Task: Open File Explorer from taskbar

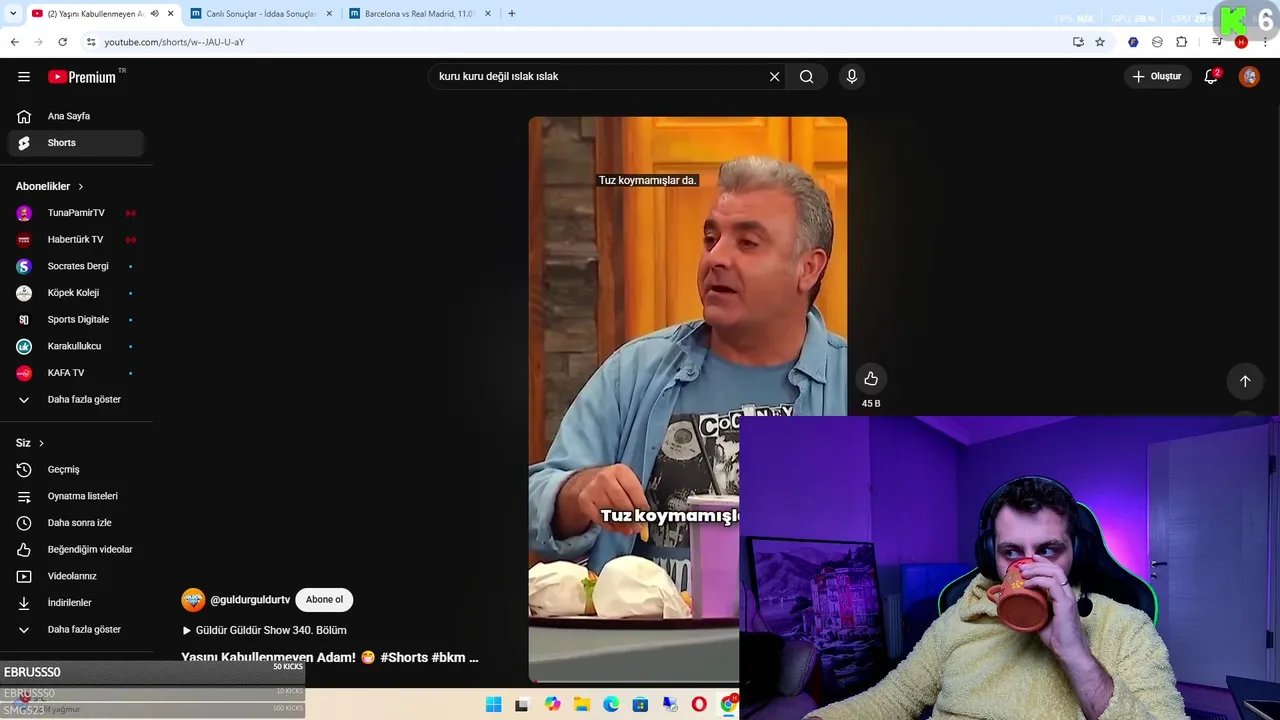Action: (x=582, y=705)
